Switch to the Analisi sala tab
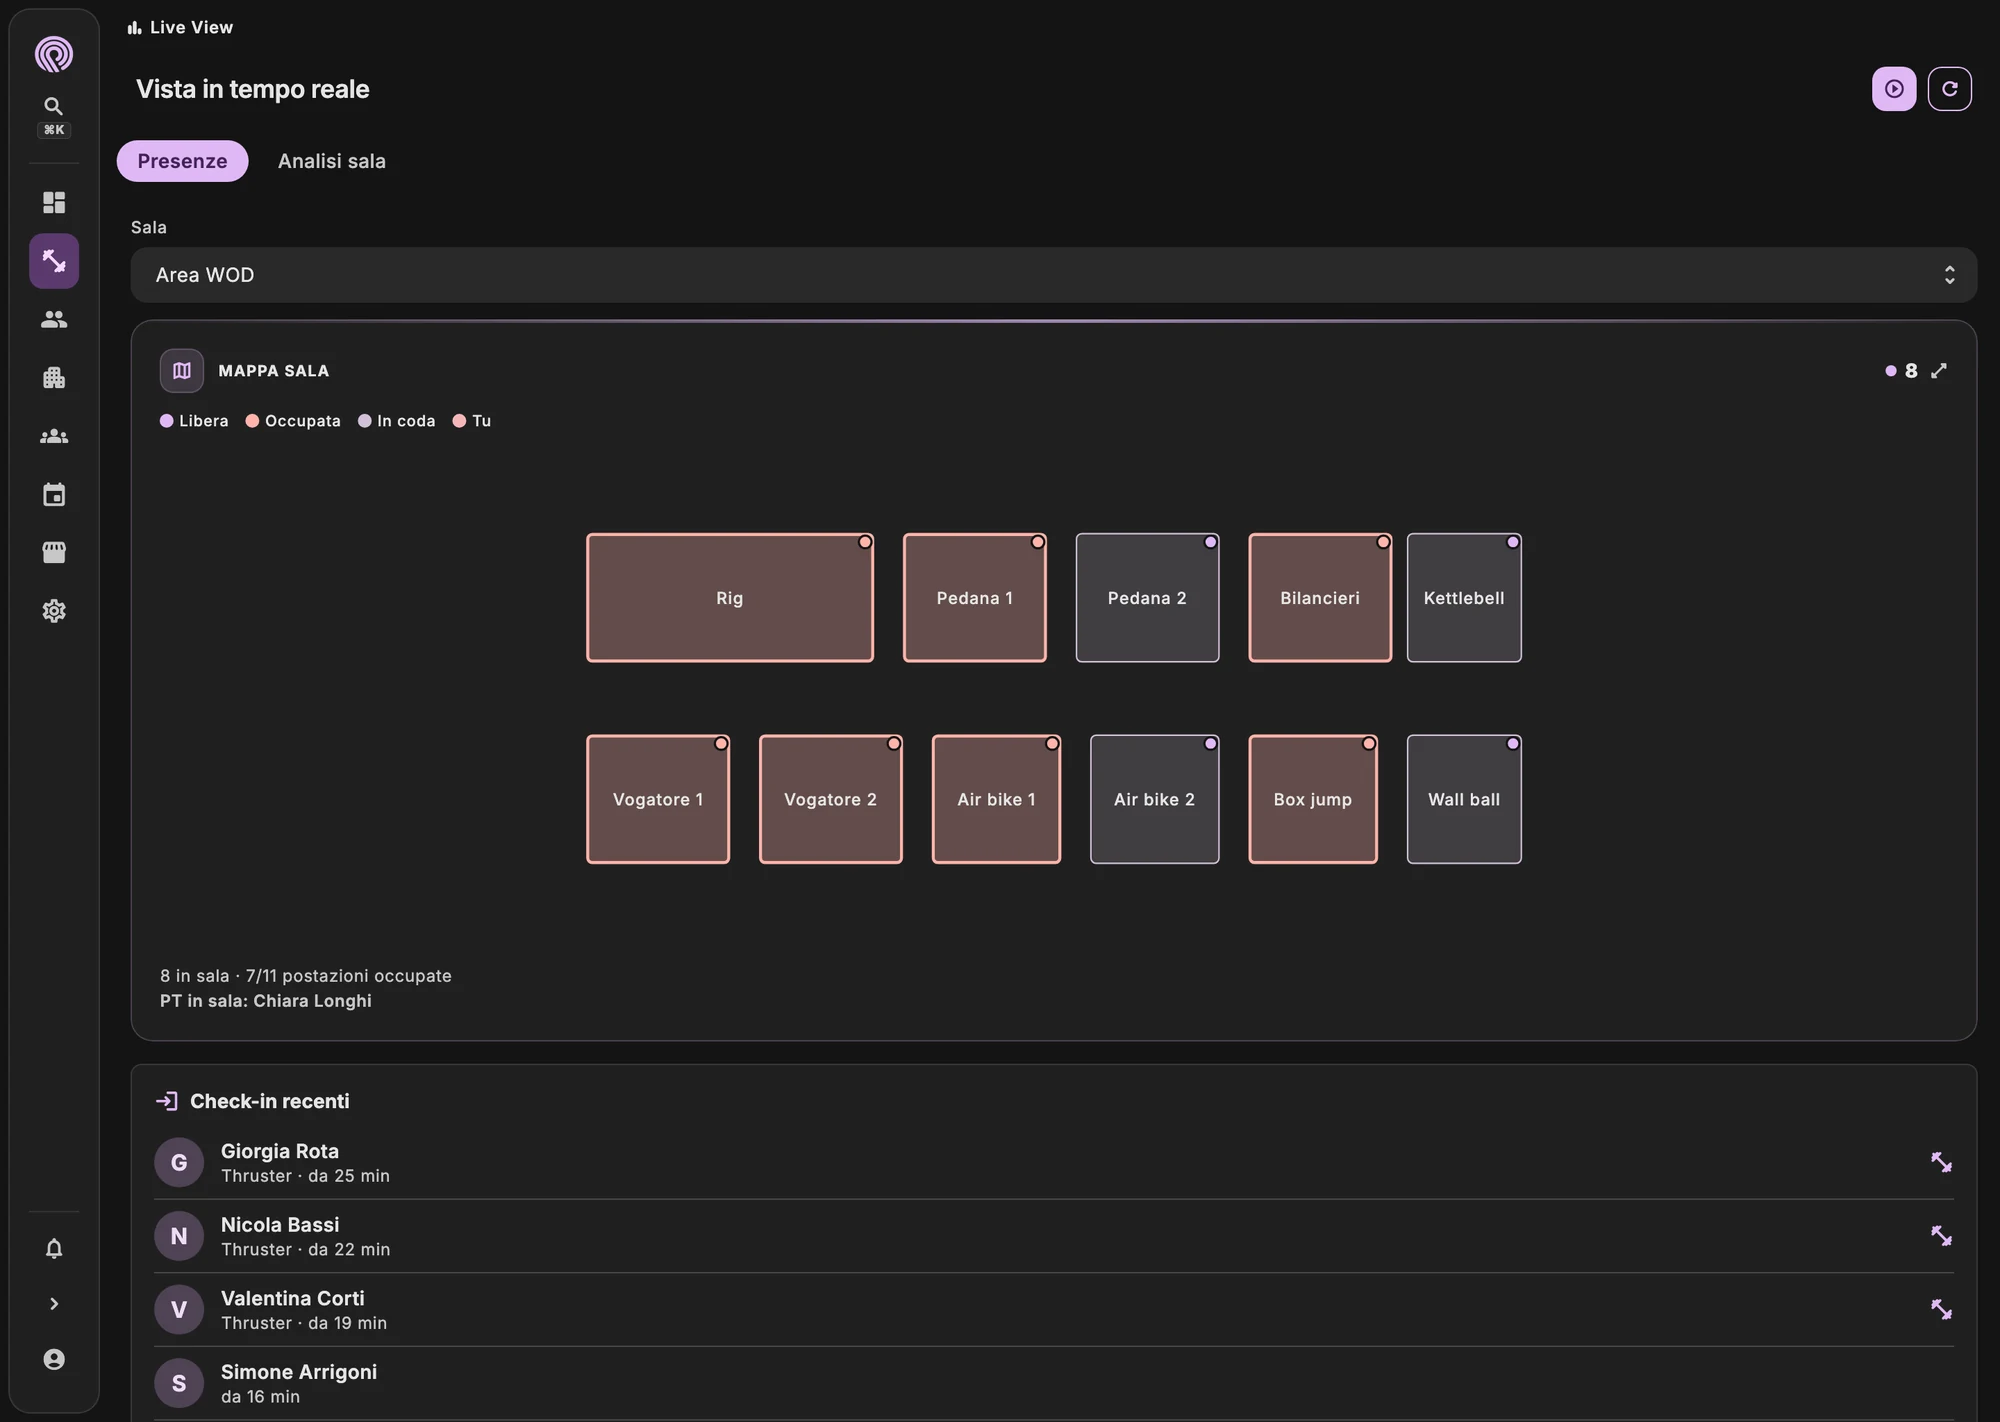This screenshot has height=1422, width=2000. (332, 161)
